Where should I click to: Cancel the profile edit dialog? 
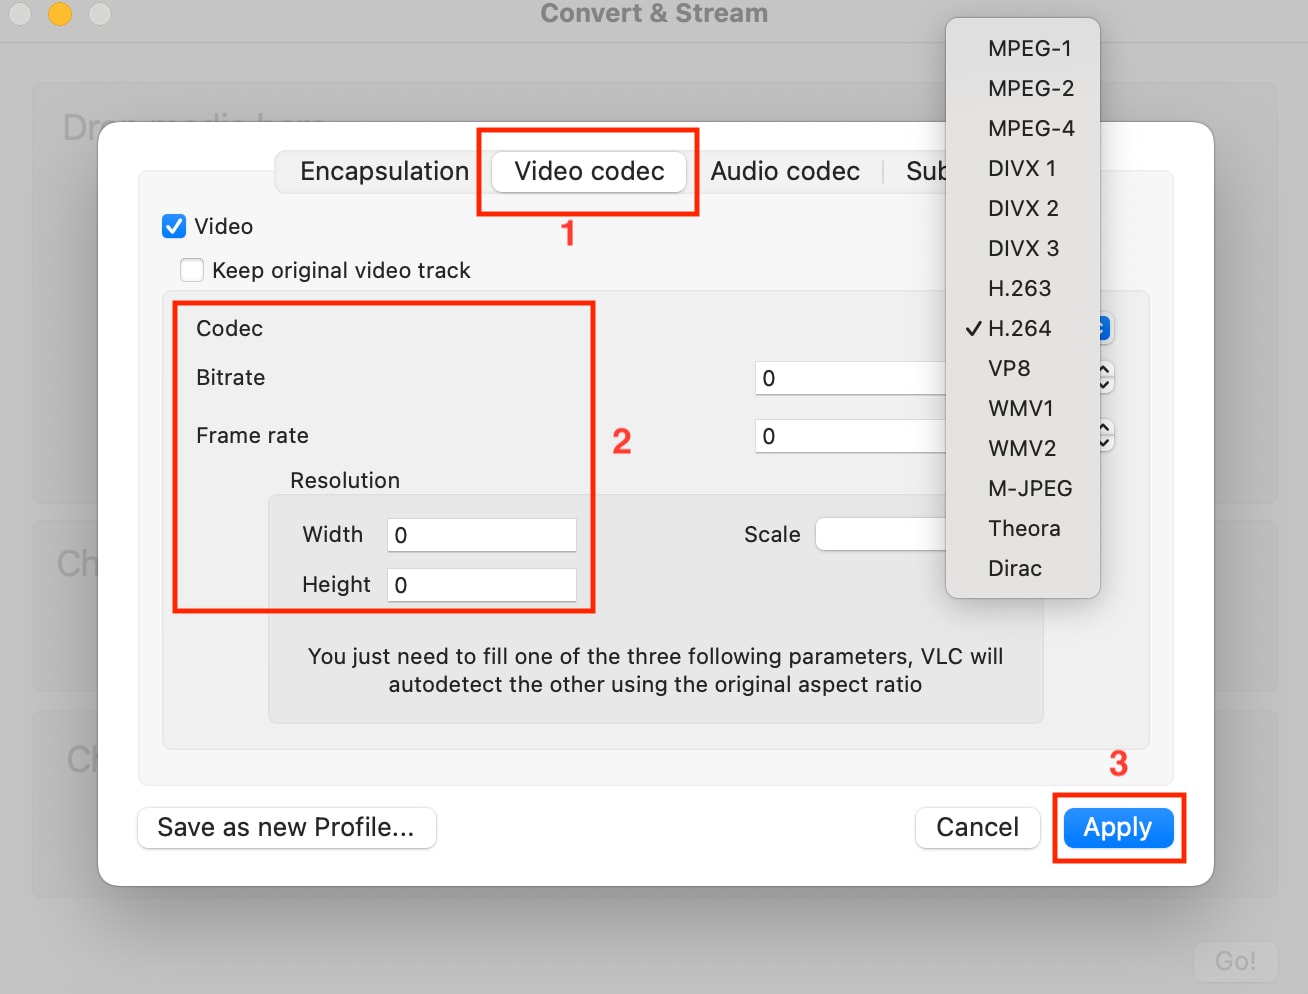coord(977,827)
